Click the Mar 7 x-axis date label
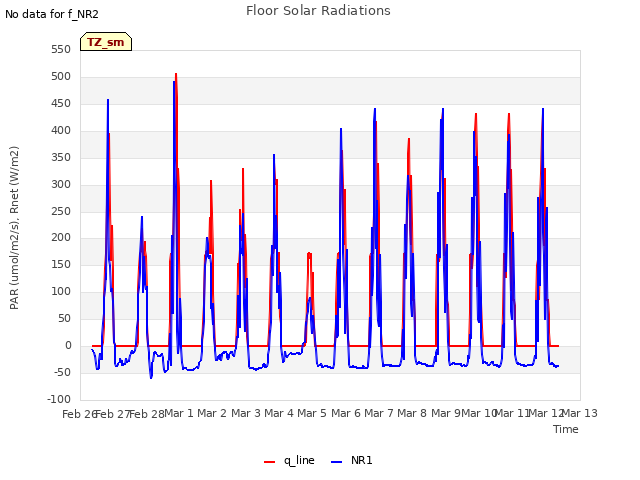The image size is (640, 480). 379,413
